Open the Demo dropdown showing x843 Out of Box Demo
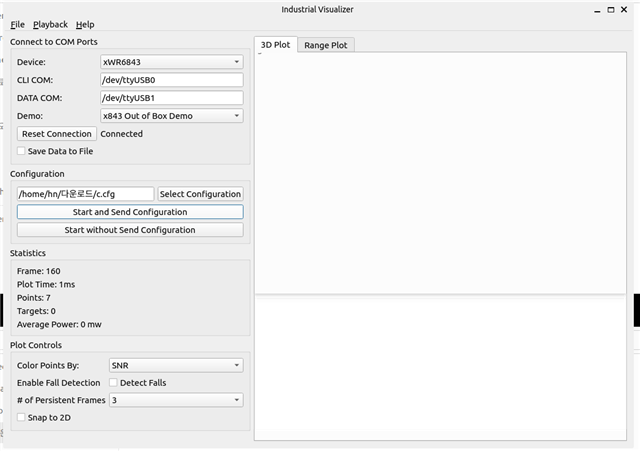The width and height of the screenshot is (640, 451). 171,116
